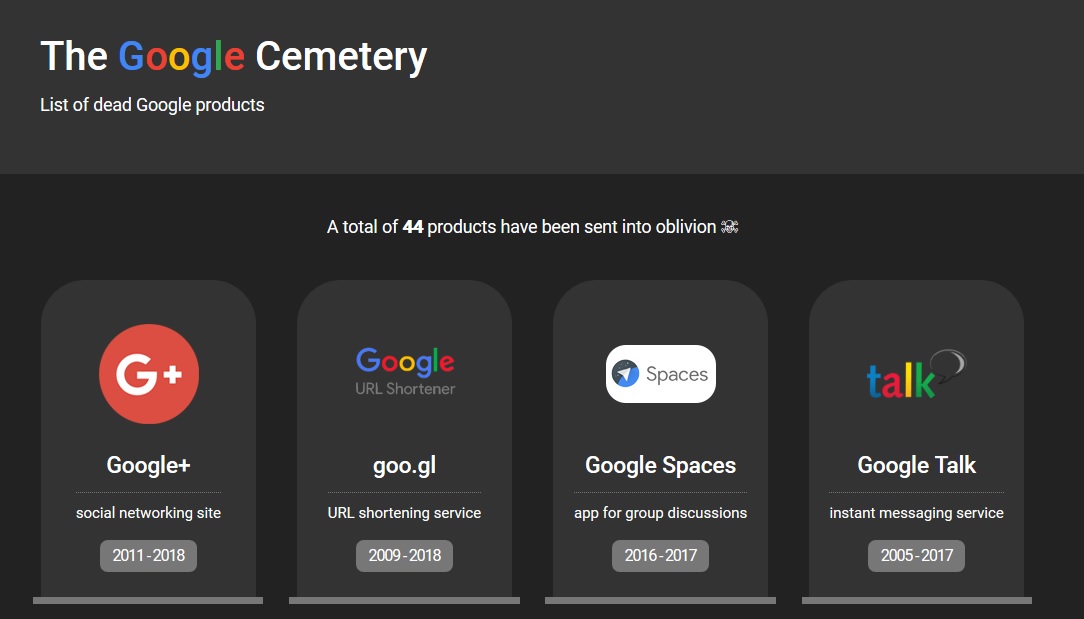Viewport: 1084px width, 619px height.
Task: Click the 2011-2018 date badge
Action: click(149, 555)
